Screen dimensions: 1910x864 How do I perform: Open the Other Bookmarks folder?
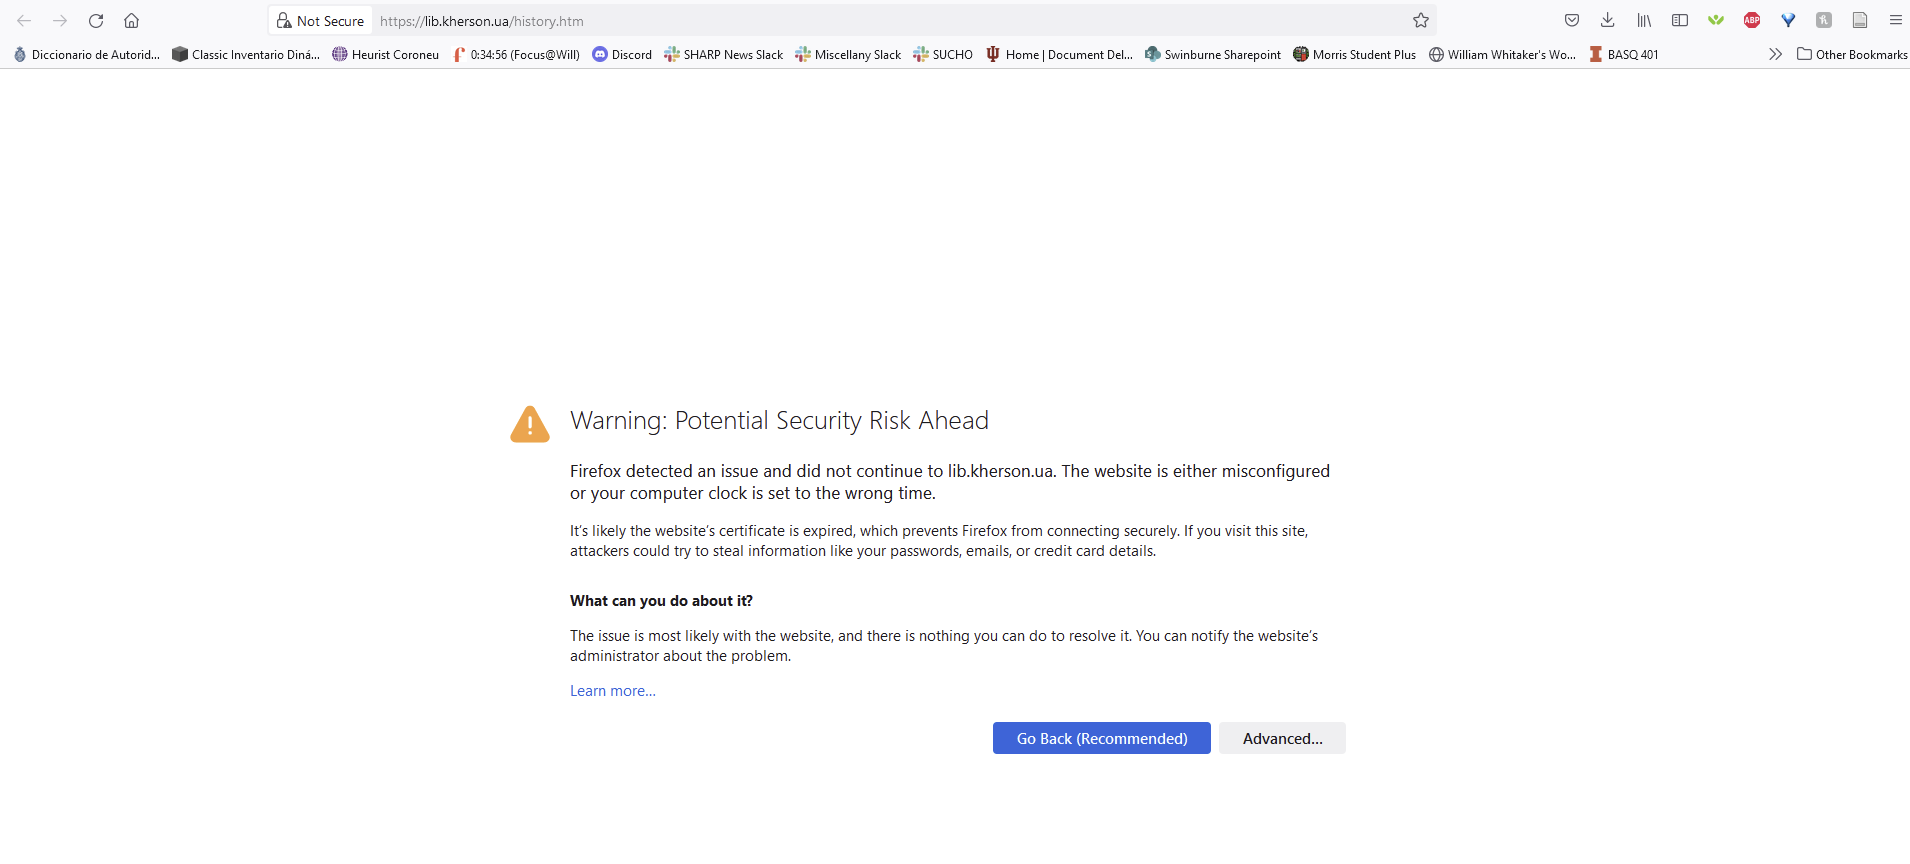(x=1852, y=54)
